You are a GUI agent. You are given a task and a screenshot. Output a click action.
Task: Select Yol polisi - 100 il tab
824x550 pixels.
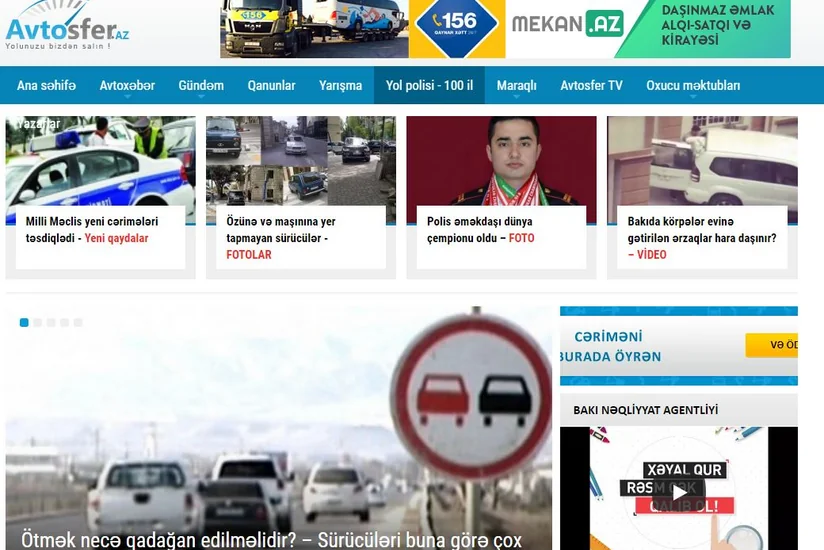(429, 85)
